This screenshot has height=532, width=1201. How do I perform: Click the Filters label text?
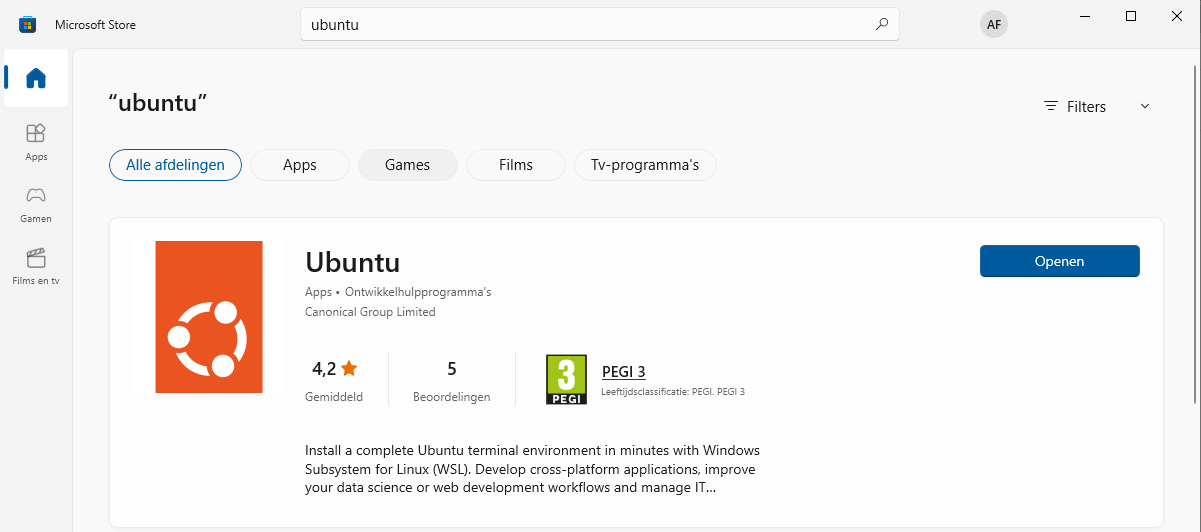point(1087,107)
